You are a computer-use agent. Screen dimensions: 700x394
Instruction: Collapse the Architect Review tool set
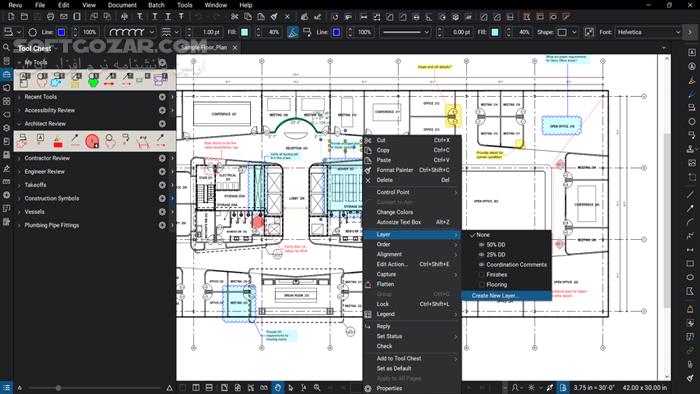(x=19, y=124)
